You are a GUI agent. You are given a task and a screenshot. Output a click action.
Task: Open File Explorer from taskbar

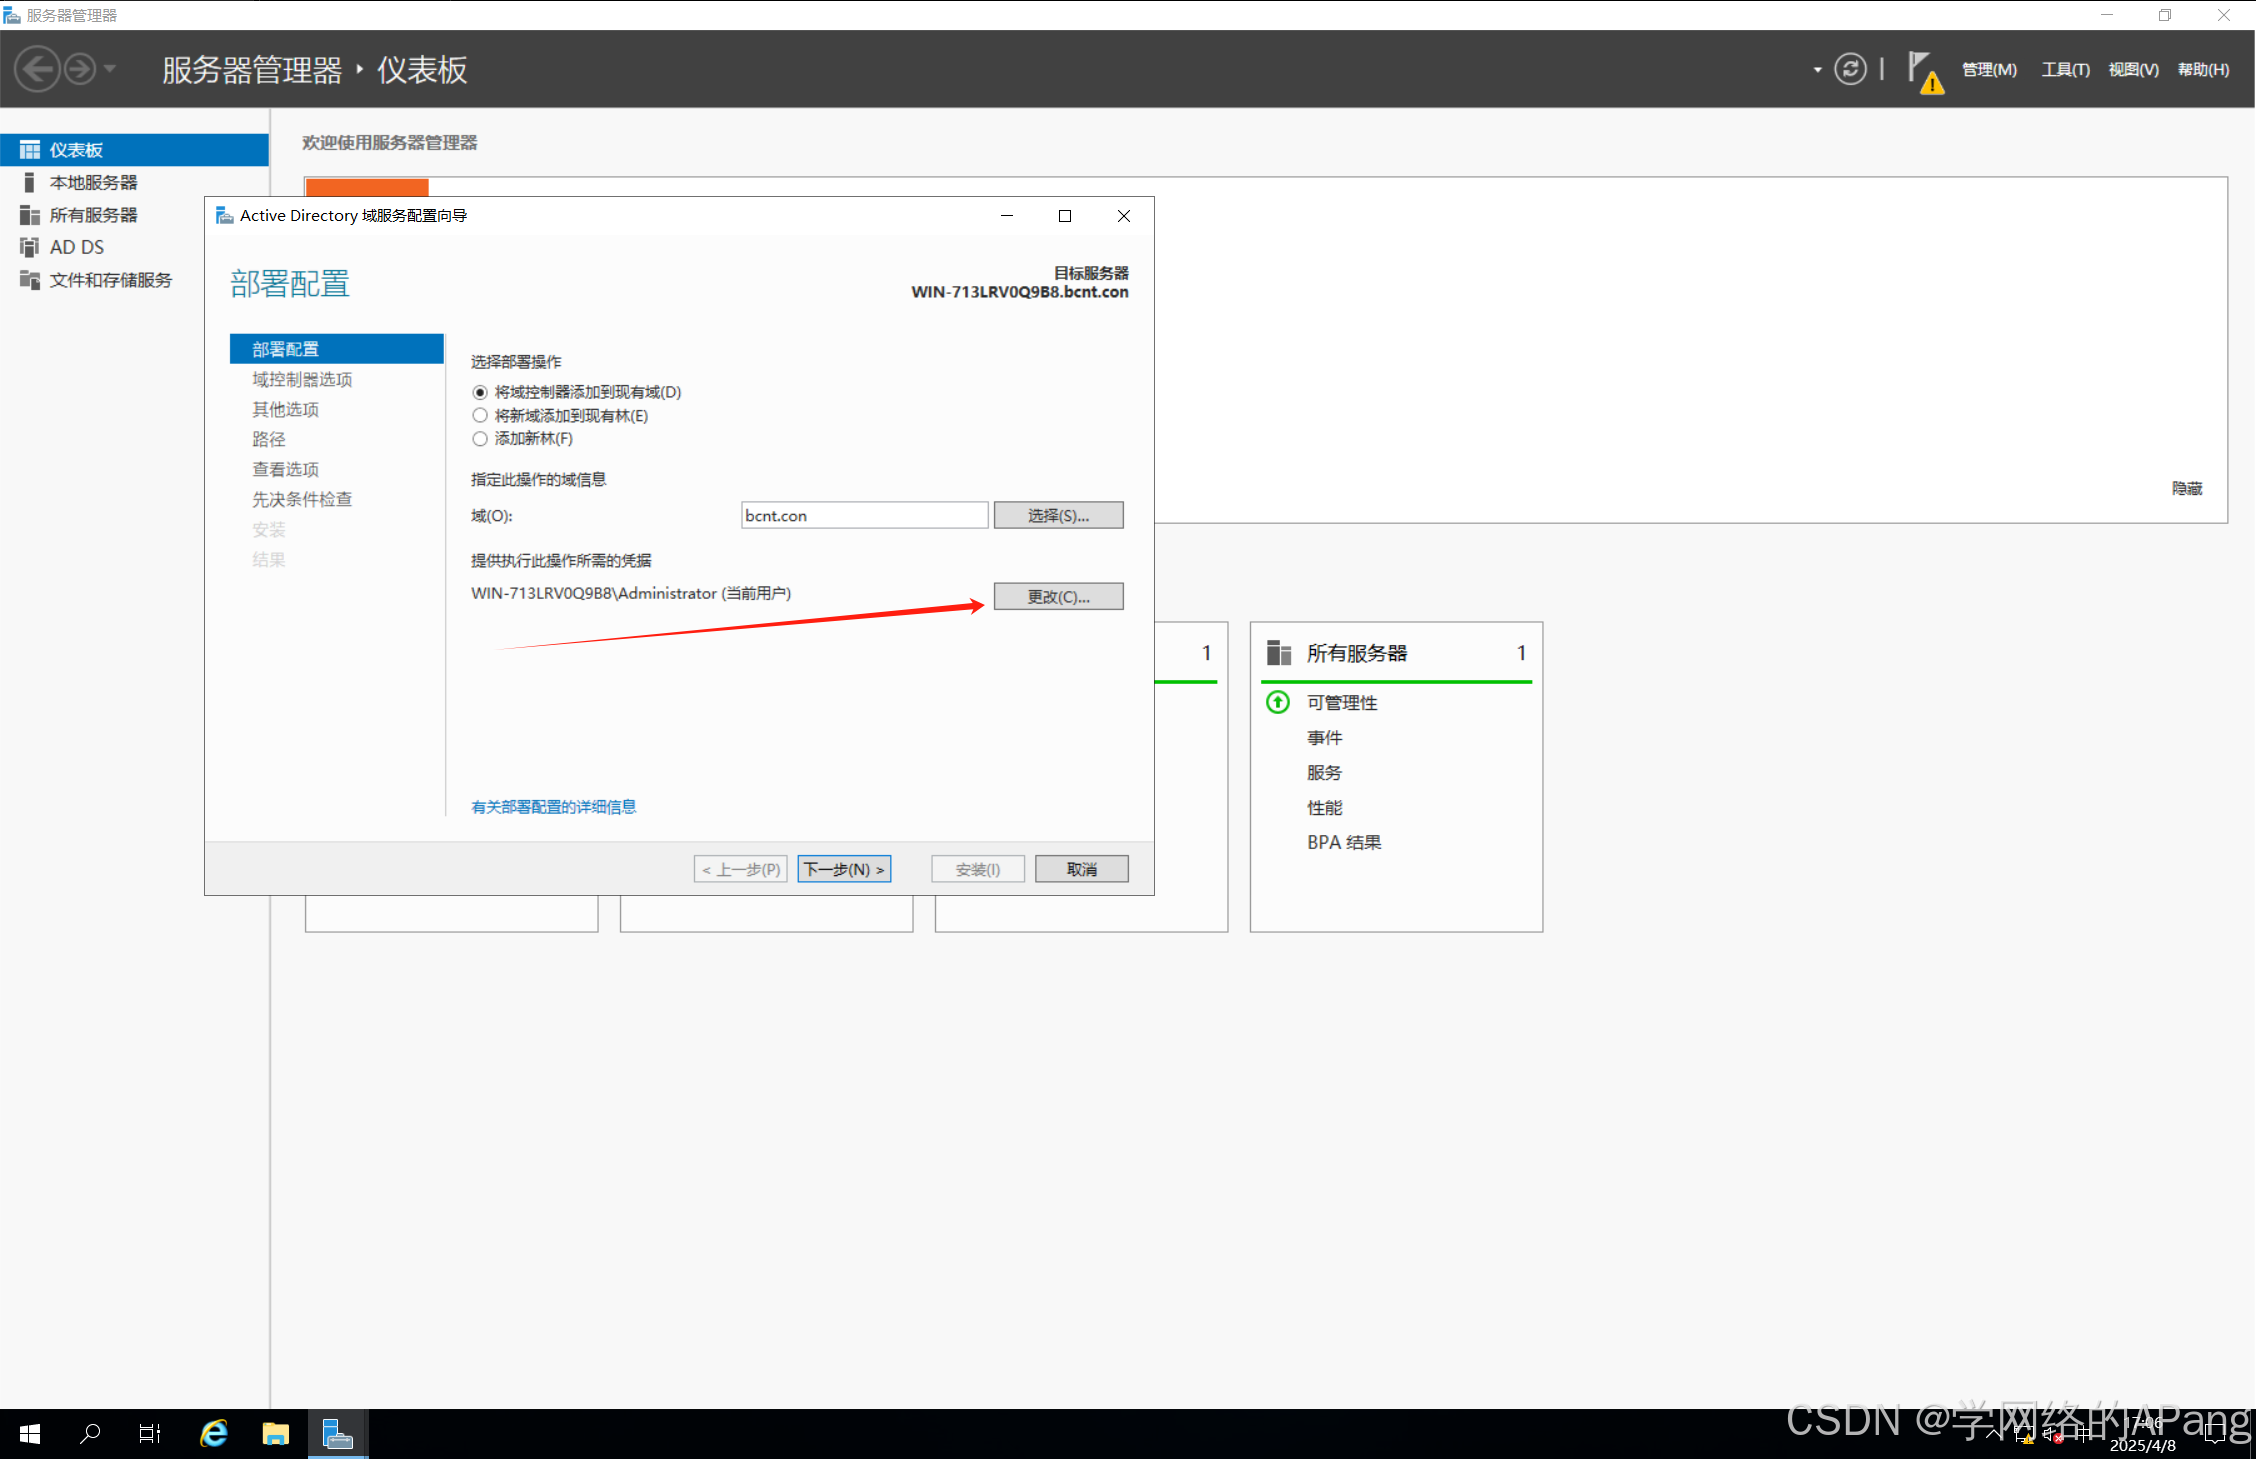point(275,1434)
